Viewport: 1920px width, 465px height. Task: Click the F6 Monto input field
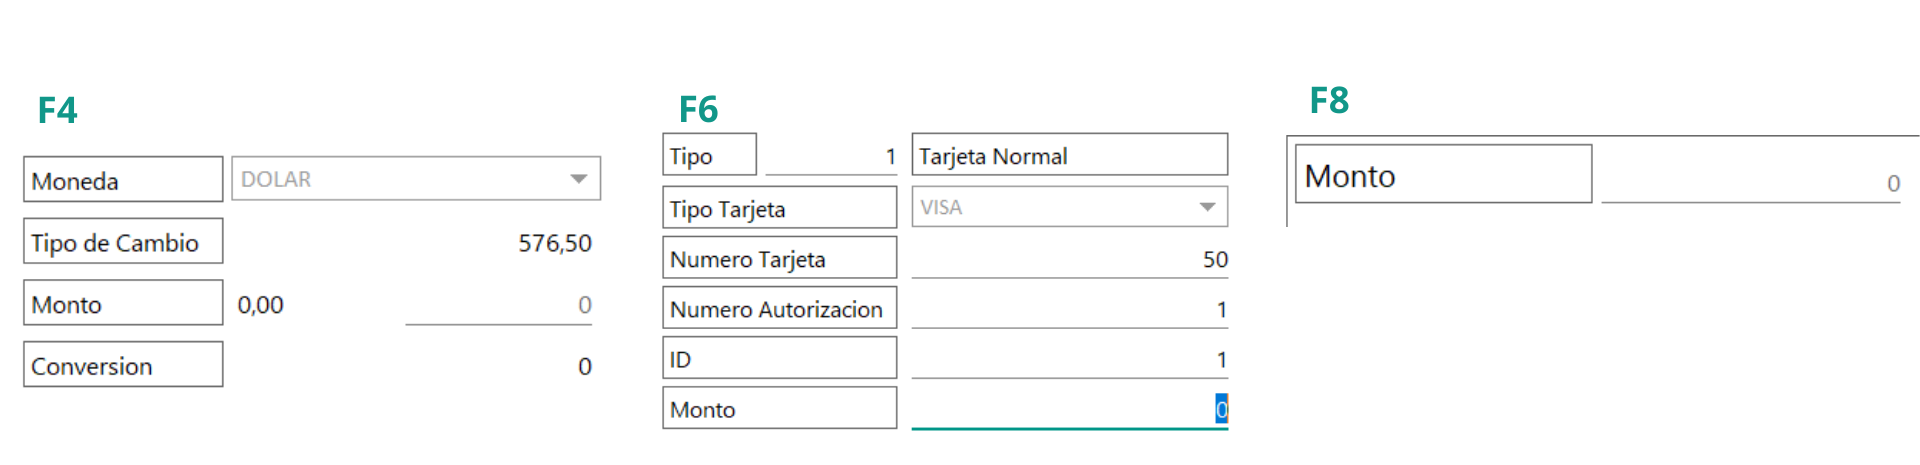pos(1068,410)
